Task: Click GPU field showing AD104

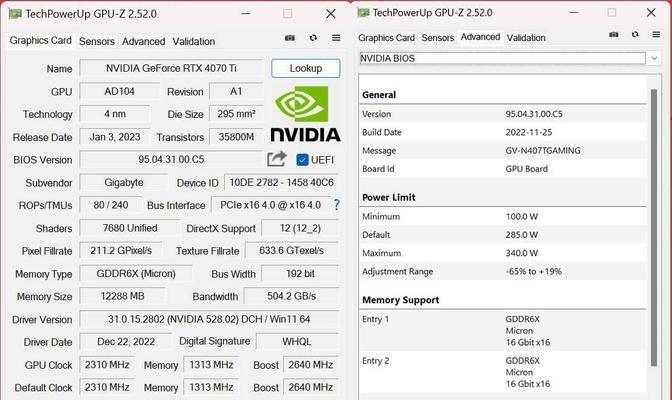Action: 120,91
